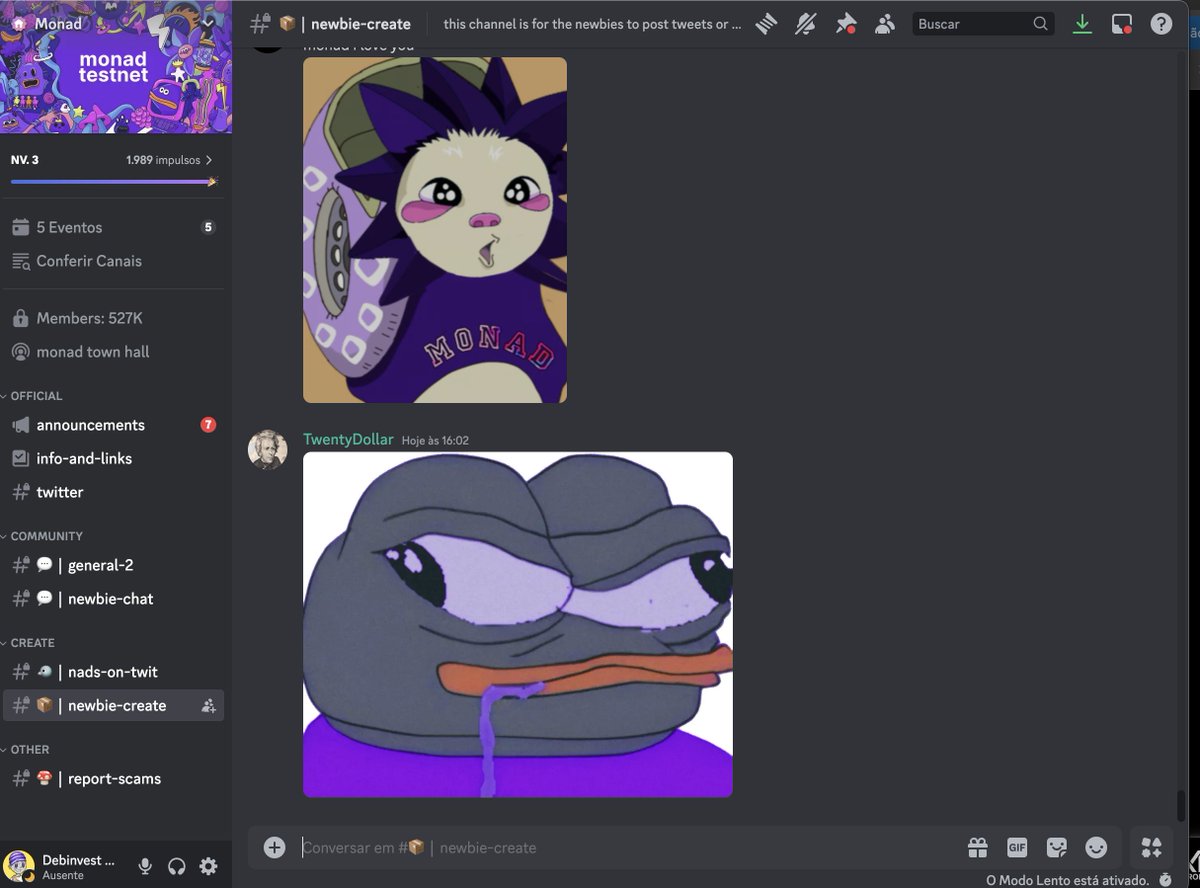Select Members: 527K locked voice channel
Screen dimensions: 1200x888
(116, 318)
